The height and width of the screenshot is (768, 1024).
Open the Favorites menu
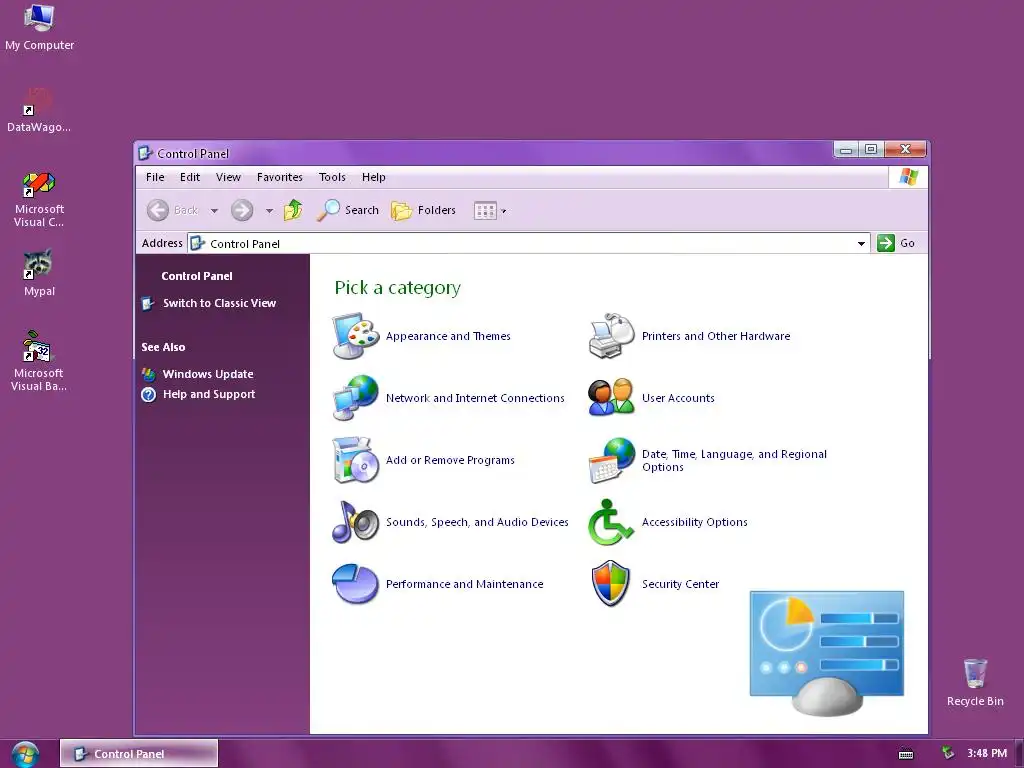click(280, 177)
